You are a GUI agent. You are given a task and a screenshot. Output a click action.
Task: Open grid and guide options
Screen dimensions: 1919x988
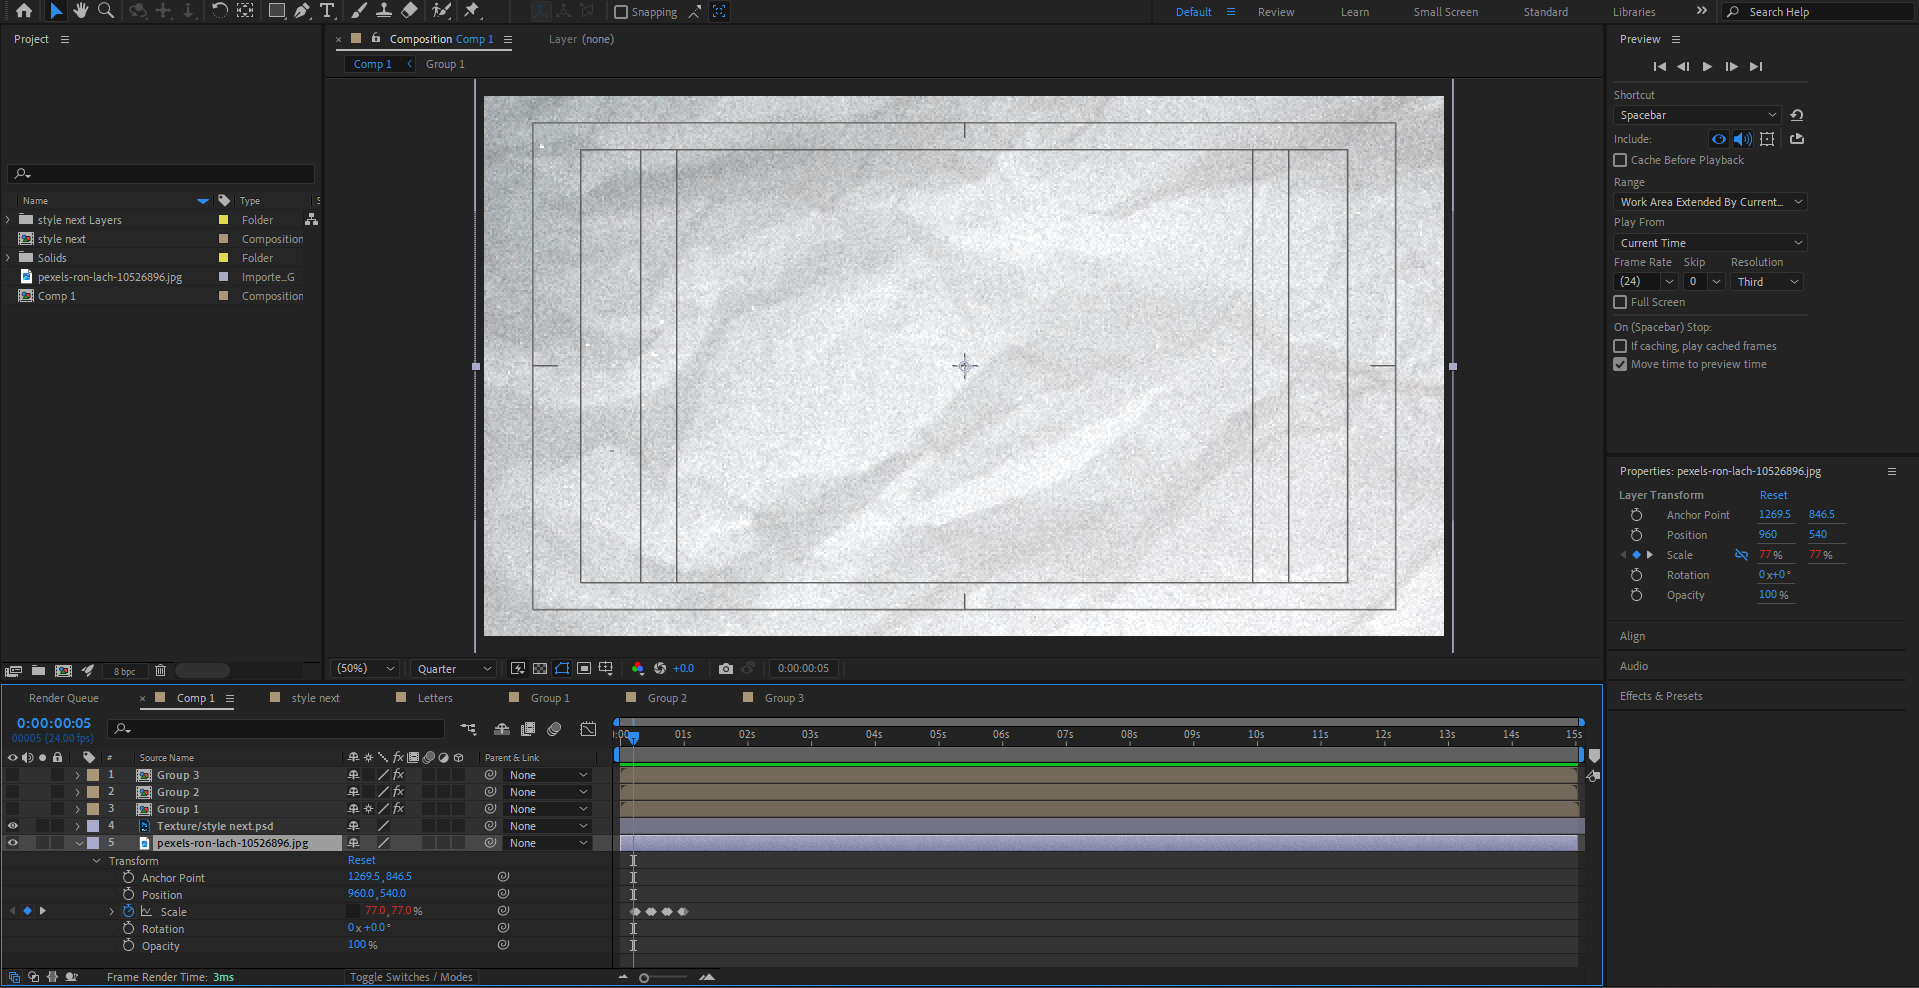tap(605, 668)
